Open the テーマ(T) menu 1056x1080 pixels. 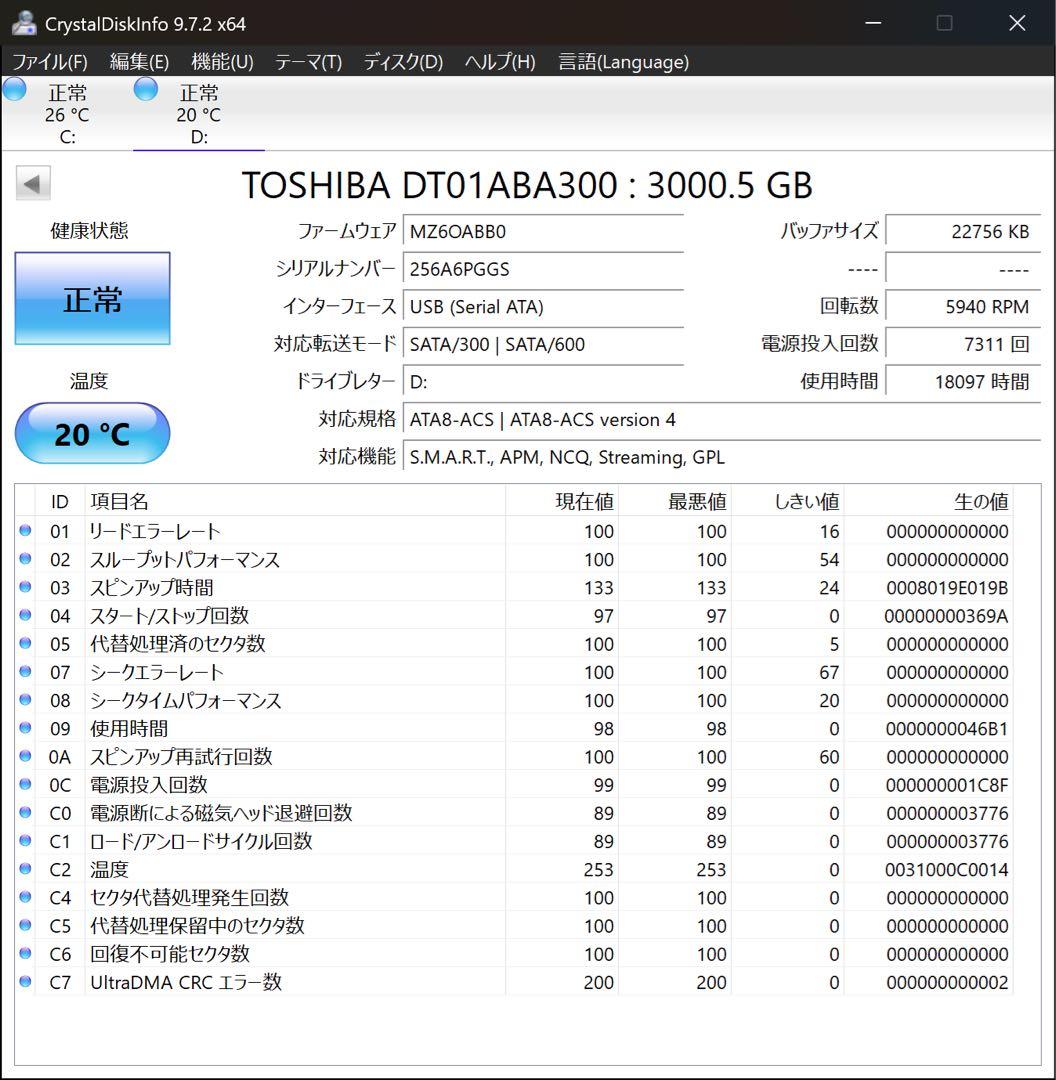(x=309, y=62)
